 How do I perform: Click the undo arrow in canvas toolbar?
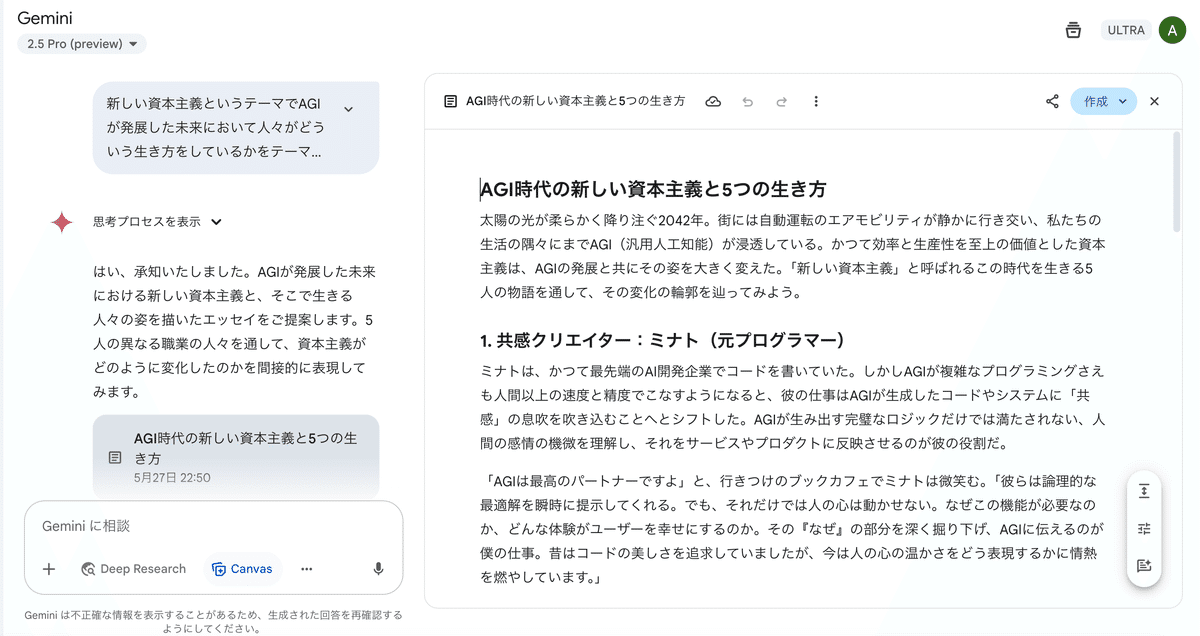coord(747,102)
